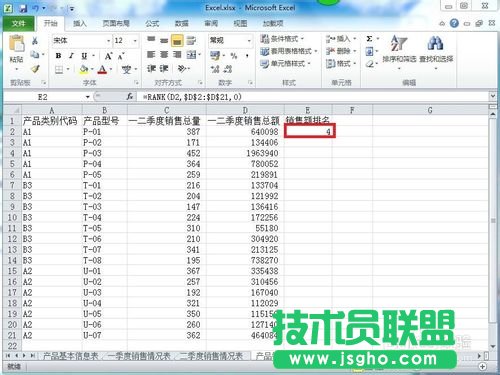Viewport: 500px width, 375px height.
Task: Open the 文件 File tab
Action: [x=18, y=23]
